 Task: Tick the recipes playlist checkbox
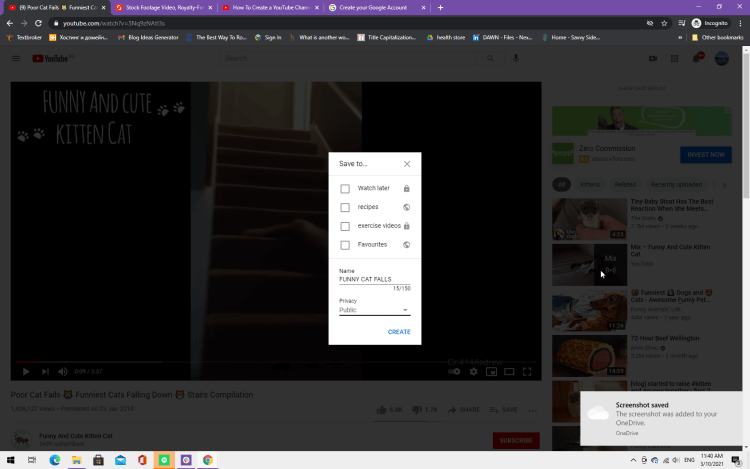pyautogui.click(x=345, y=207)
